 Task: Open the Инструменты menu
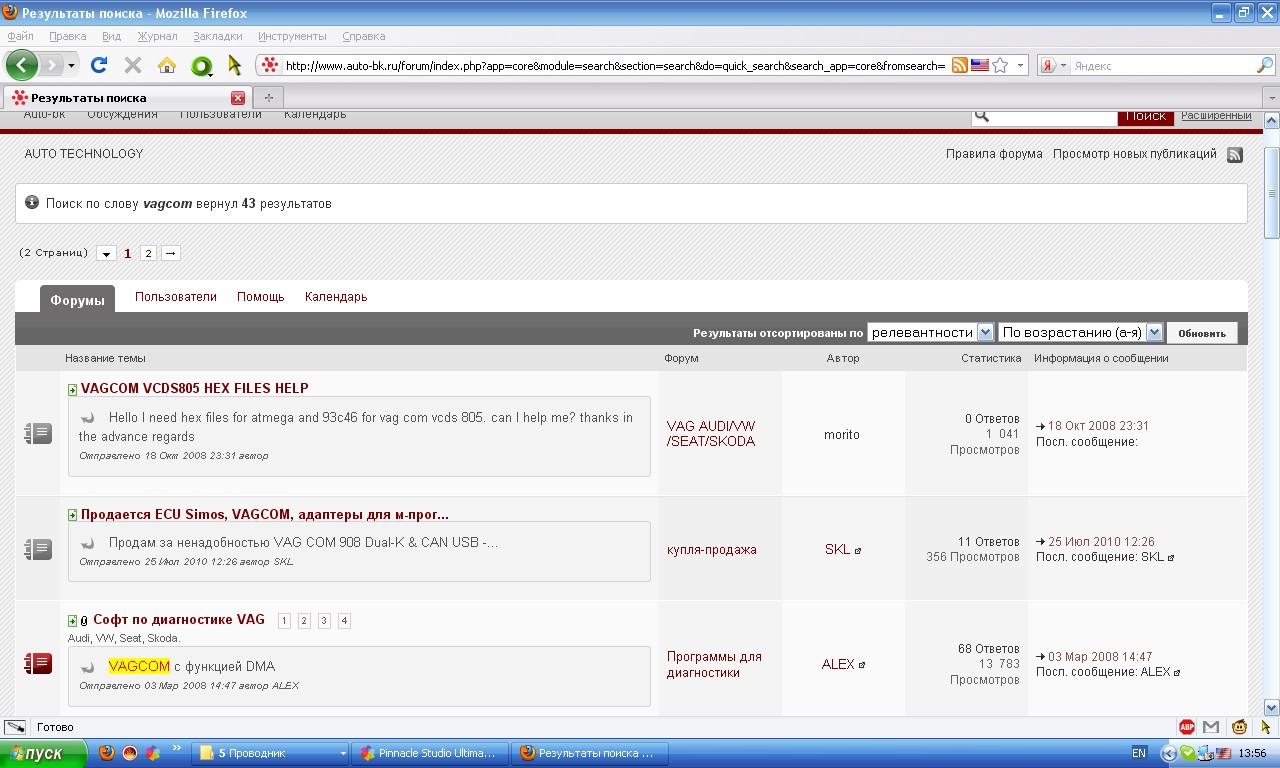tap(292, 36)
